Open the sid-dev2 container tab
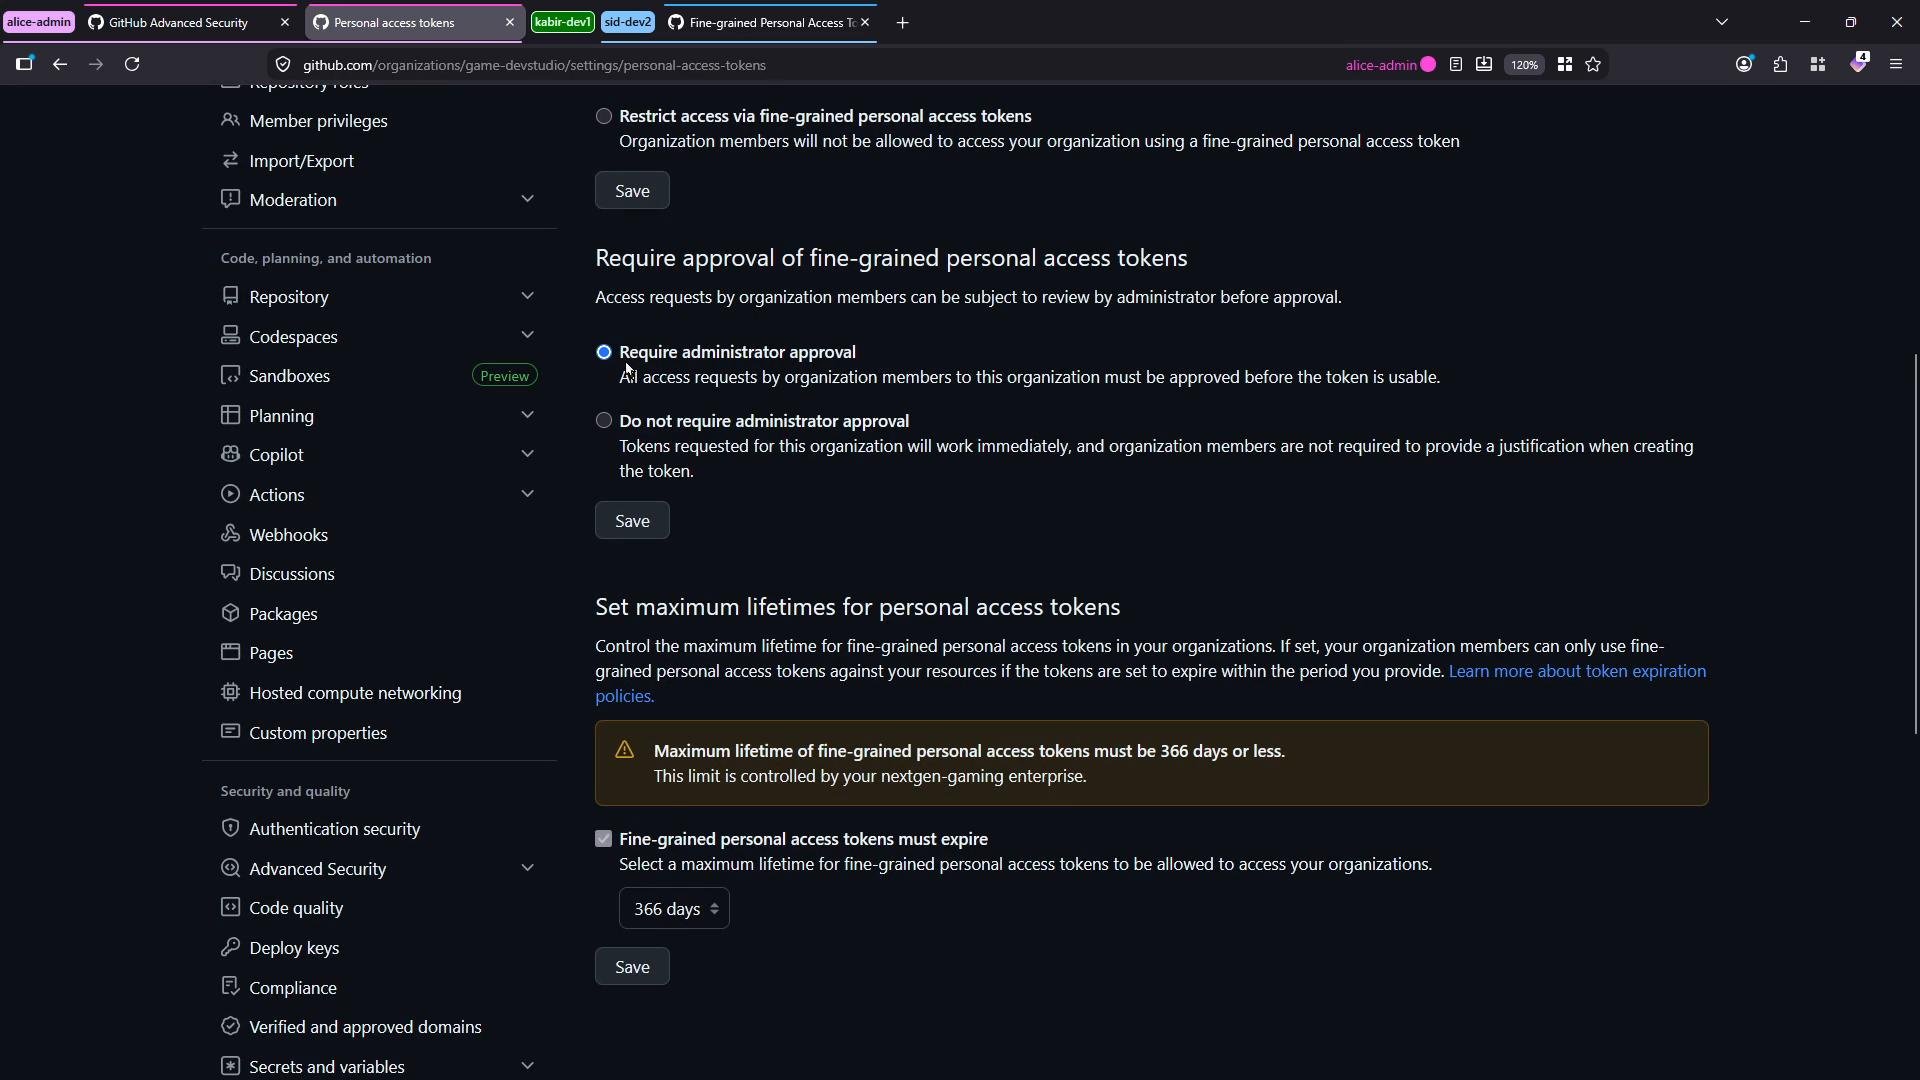 click(628, 22)
